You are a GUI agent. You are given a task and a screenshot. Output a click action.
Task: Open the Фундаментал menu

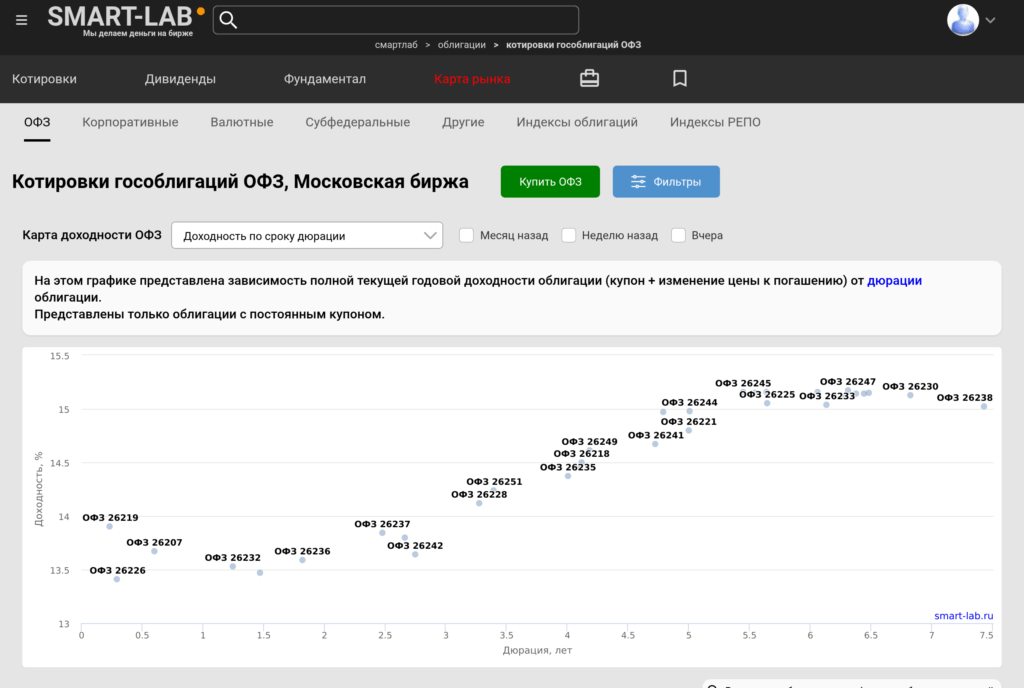[325, 79]
